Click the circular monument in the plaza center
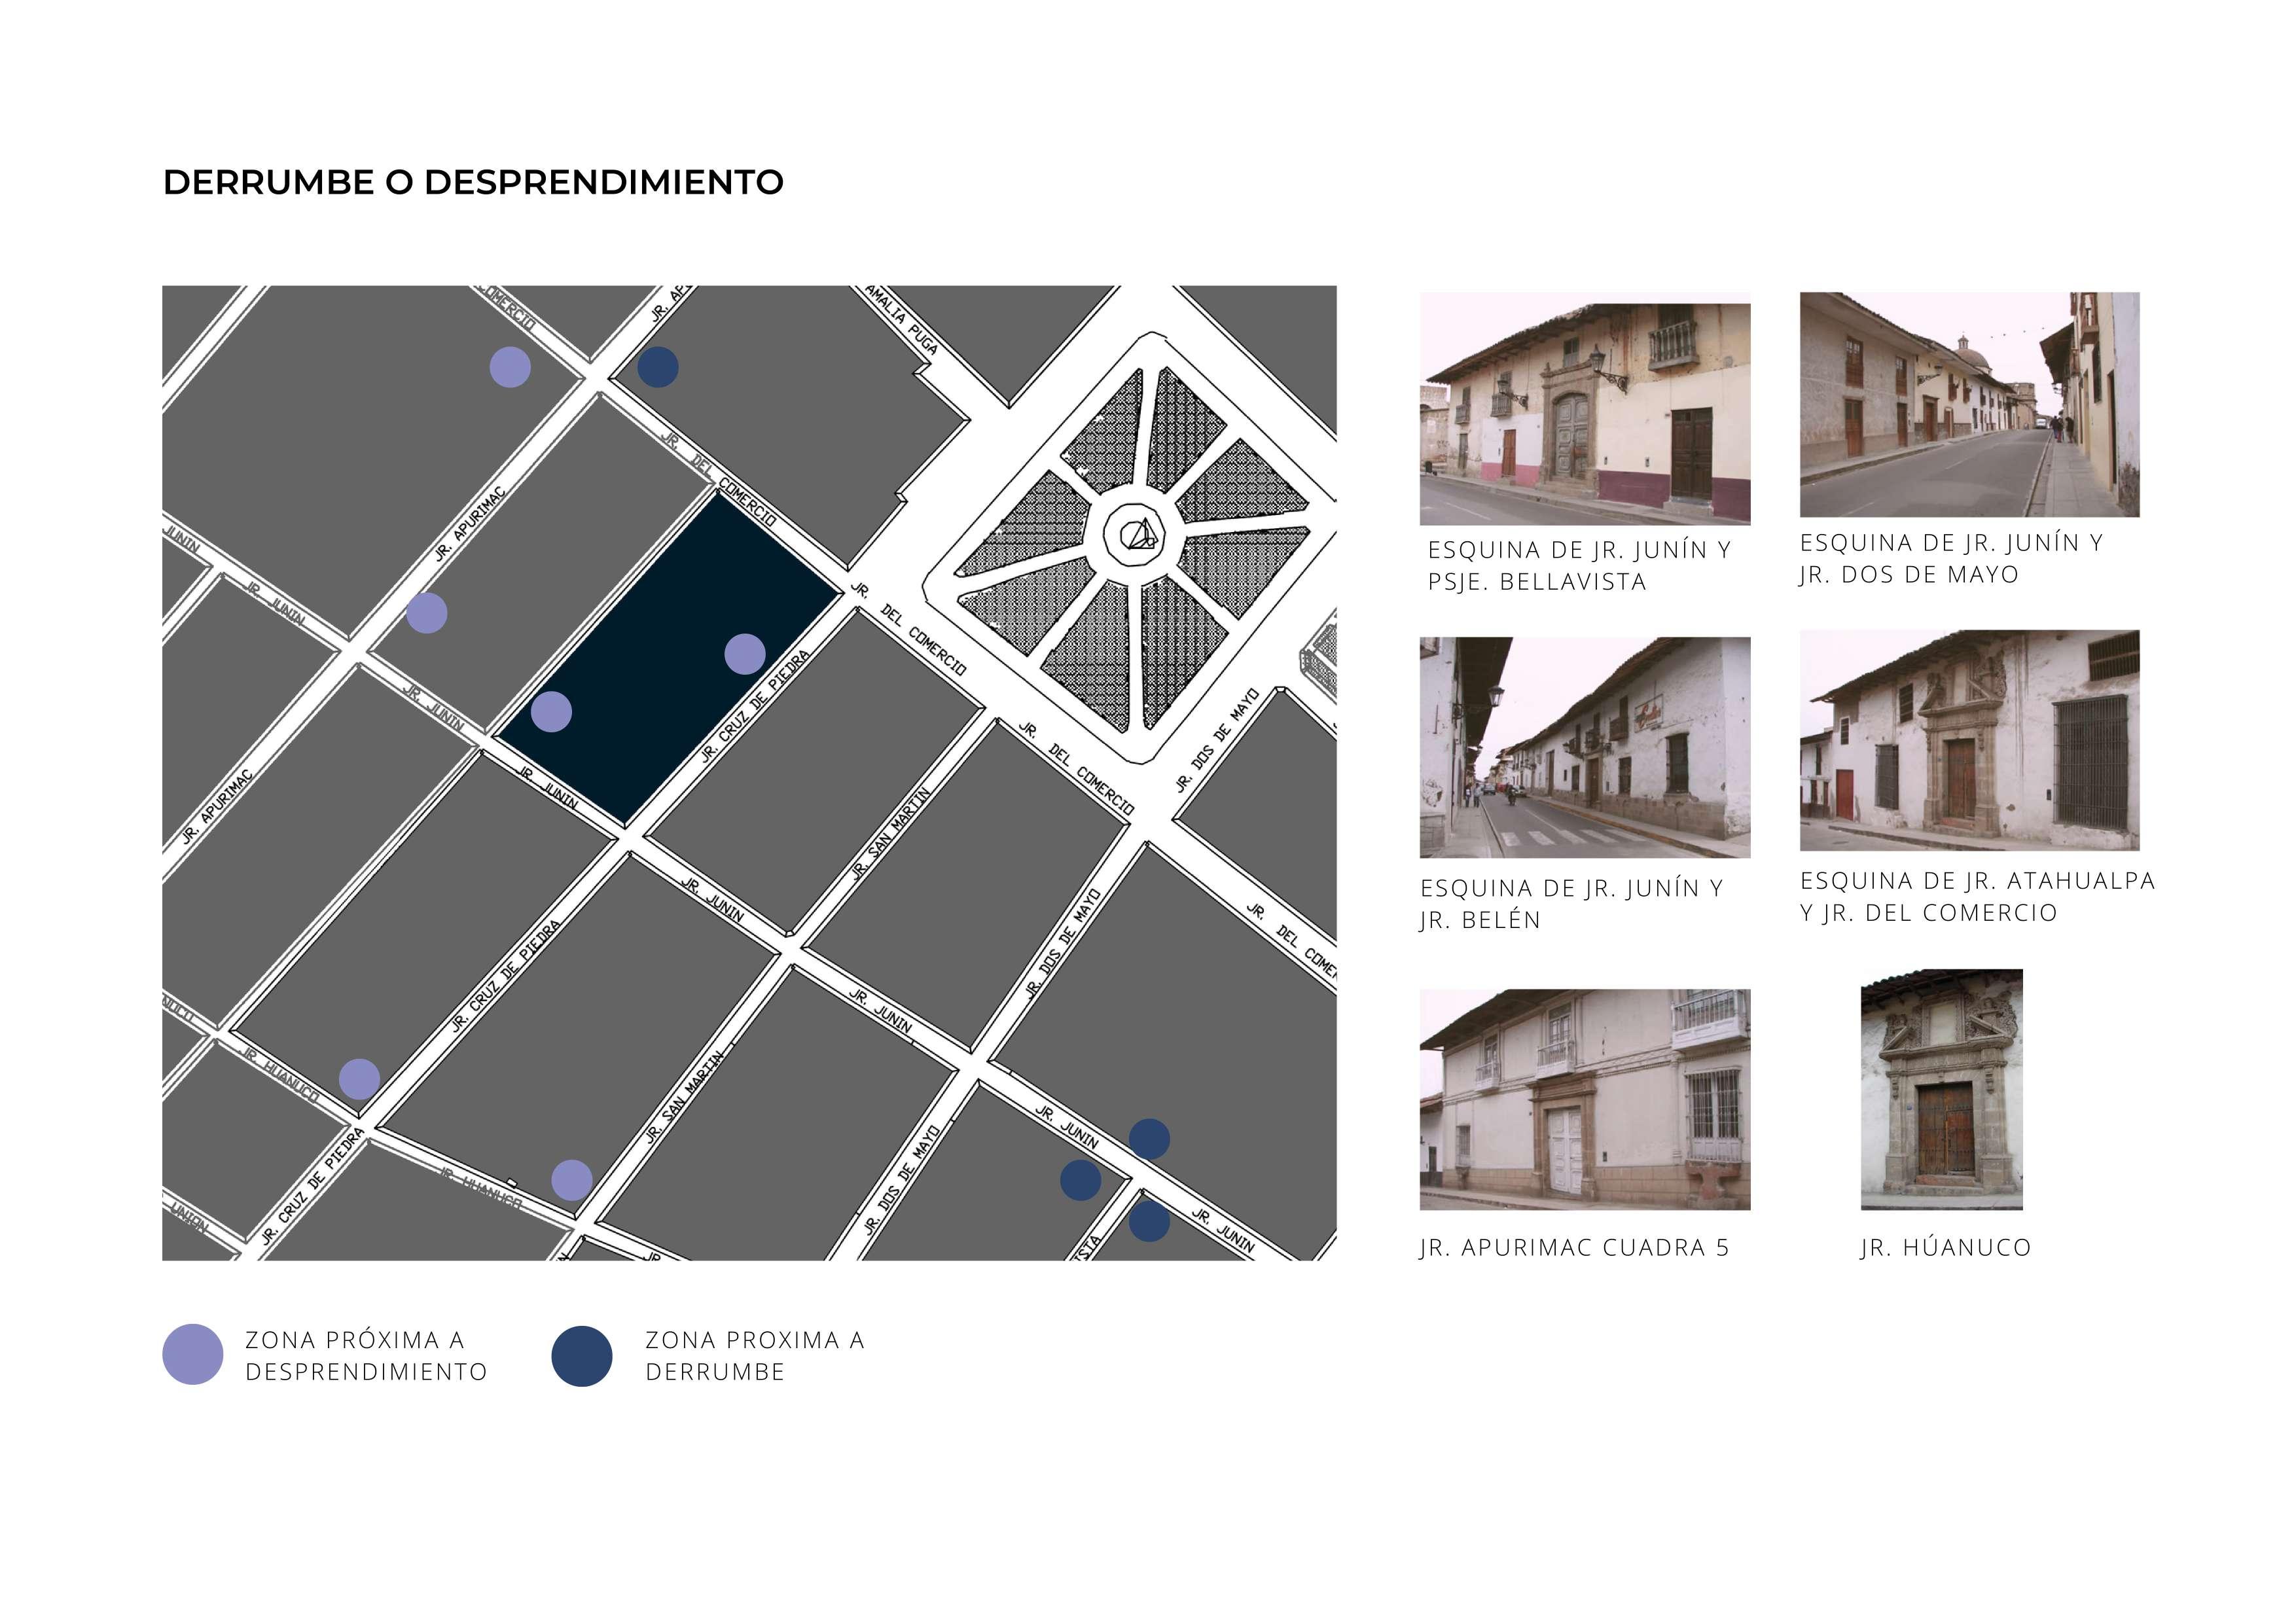Image resolution: width=2296 pixels, height=1623 pixels. click(x=1137, y=535)
